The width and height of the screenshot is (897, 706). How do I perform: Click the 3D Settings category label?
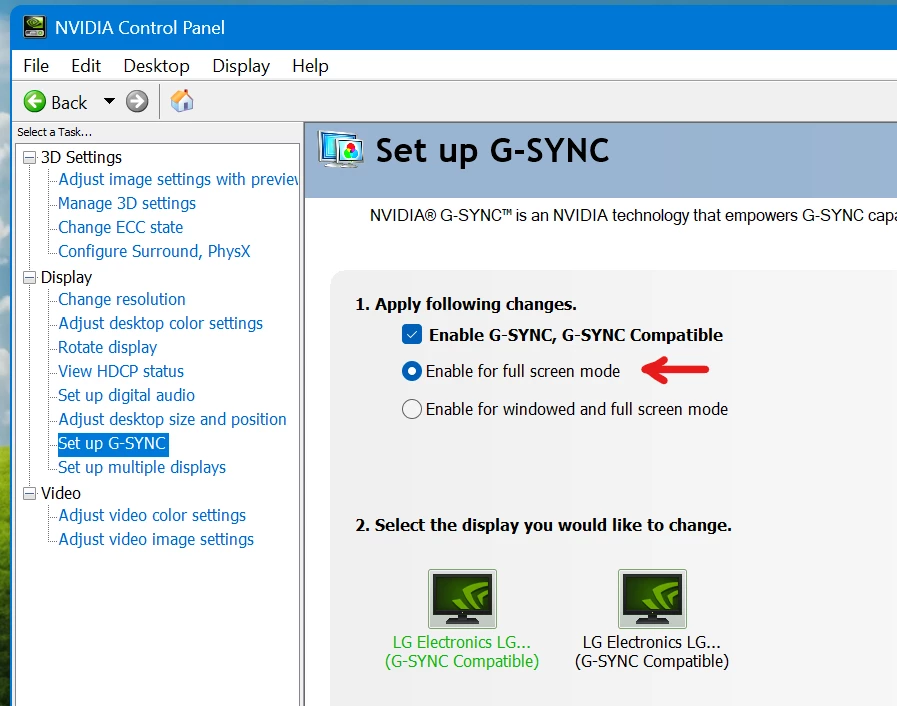coord(81,157)
